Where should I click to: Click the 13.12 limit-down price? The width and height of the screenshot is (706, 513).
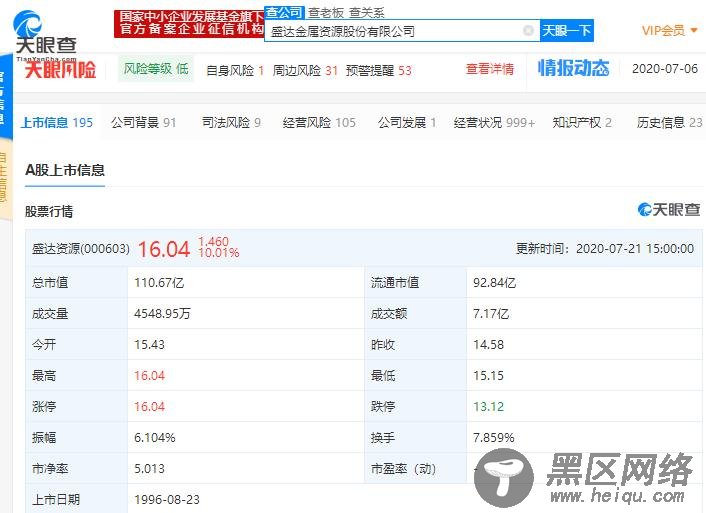(489, 407)
